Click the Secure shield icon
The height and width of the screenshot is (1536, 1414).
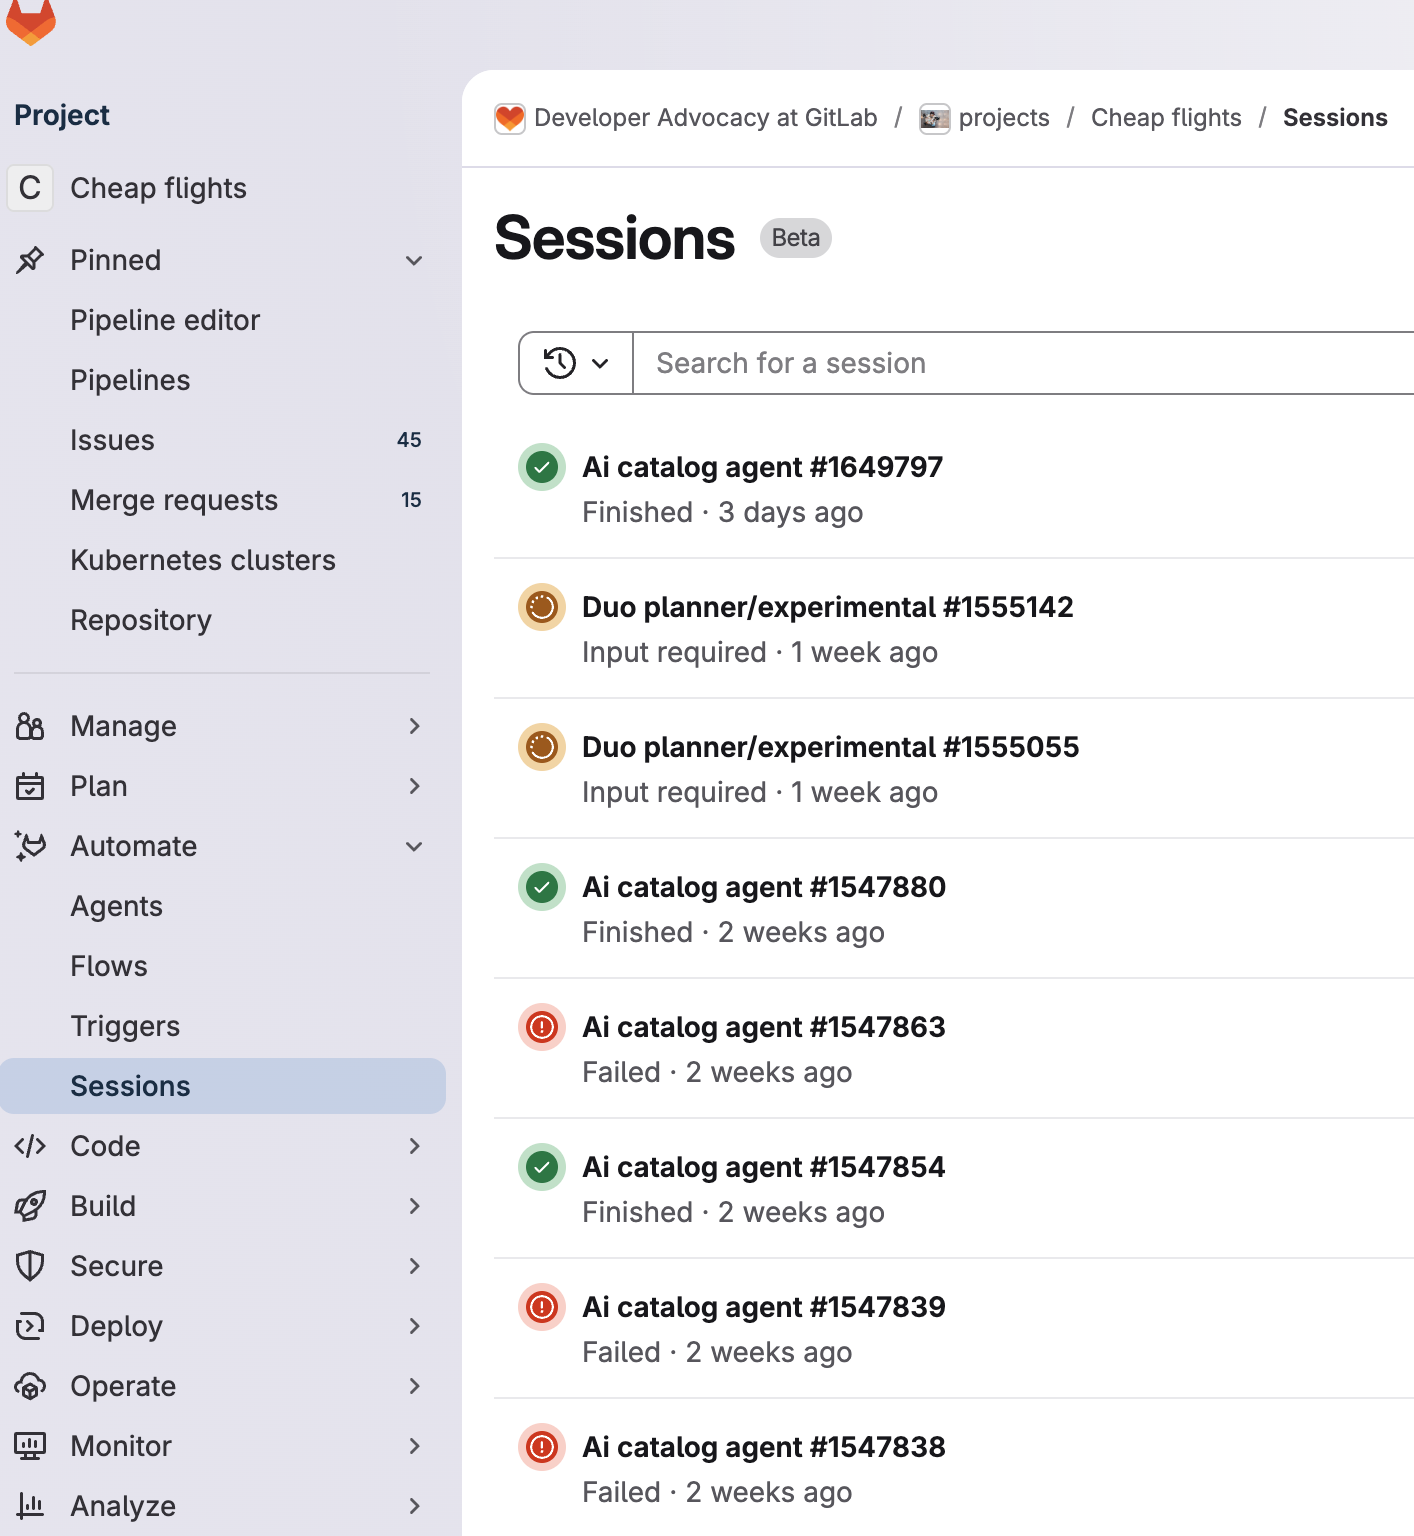click(30, 1266)
